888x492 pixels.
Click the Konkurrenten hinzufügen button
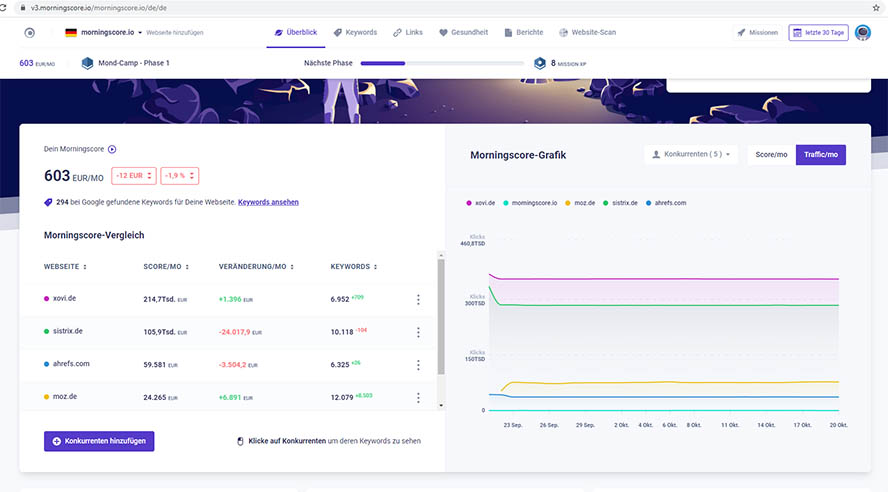click(x=99, y=441)
